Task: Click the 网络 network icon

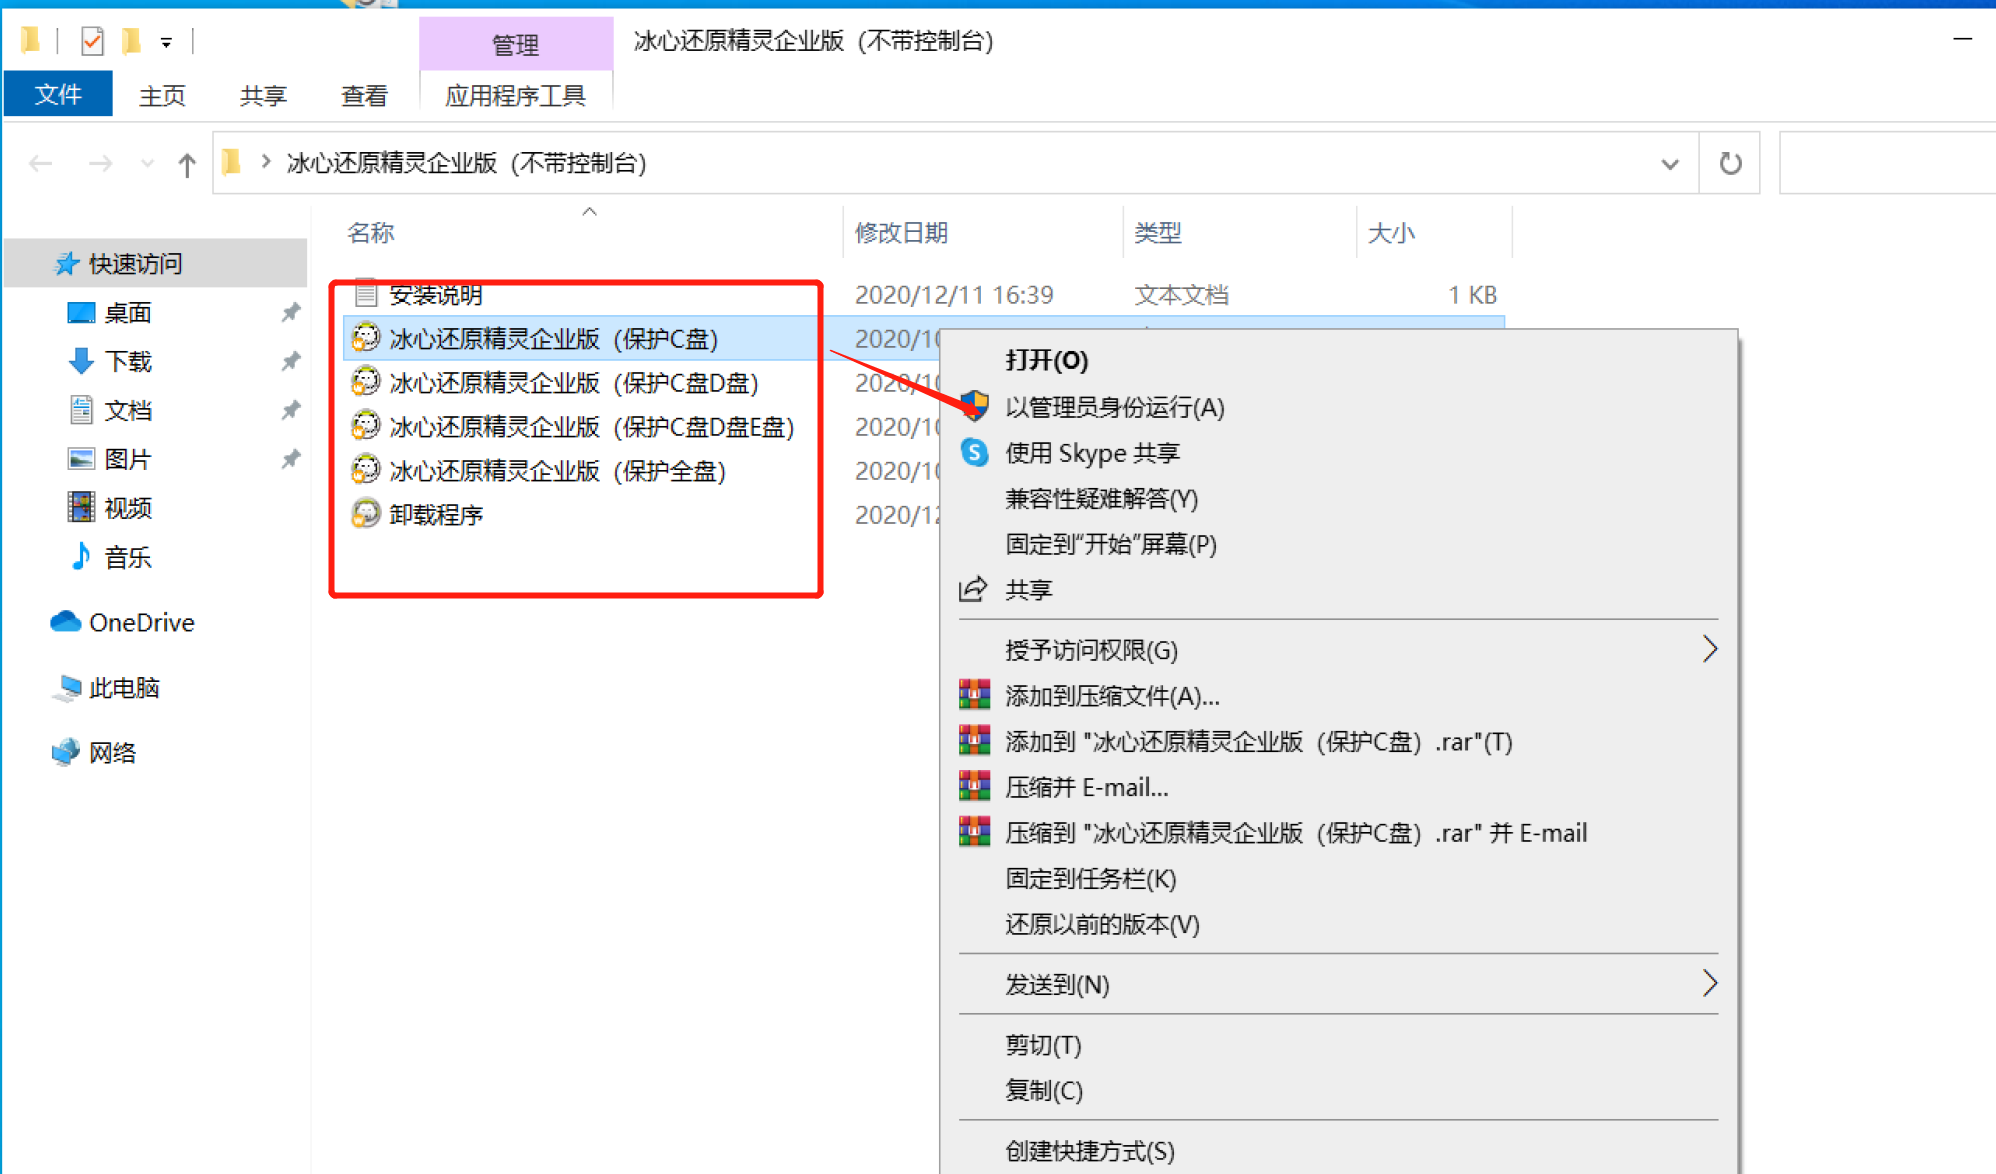Action: (66, 752)
